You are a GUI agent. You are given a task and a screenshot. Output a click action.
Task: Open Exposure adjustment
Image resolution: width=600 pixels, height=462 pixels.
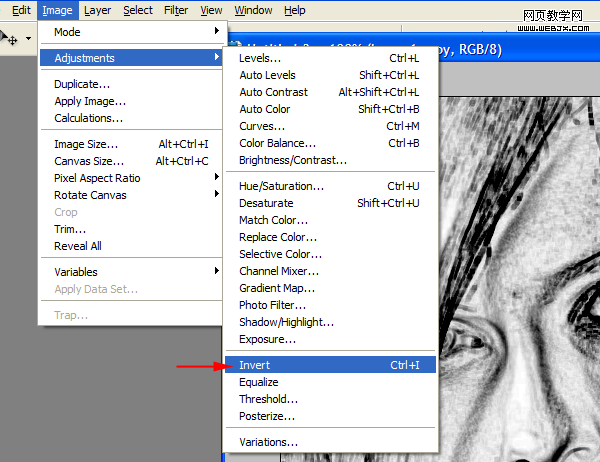point(330,339)
